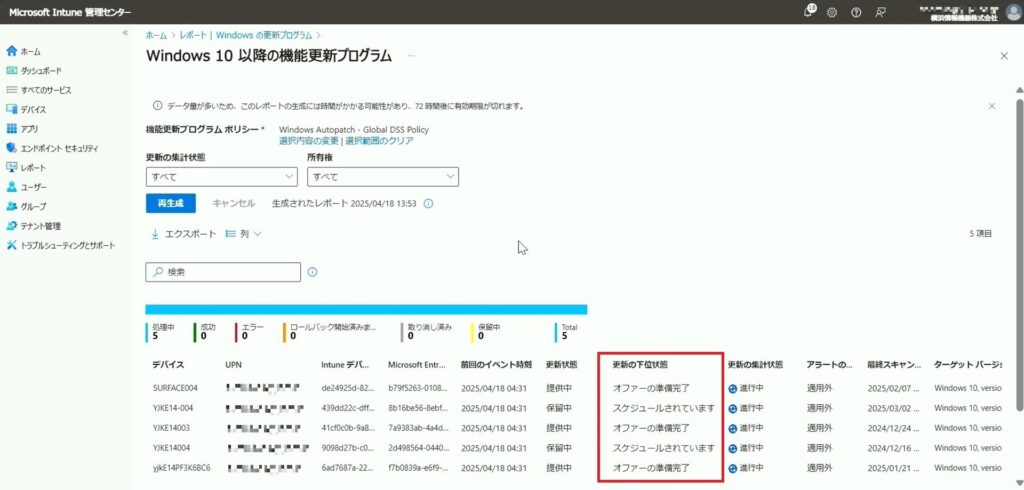
Task: Open the help question mark icon
Action: point(856,12)
